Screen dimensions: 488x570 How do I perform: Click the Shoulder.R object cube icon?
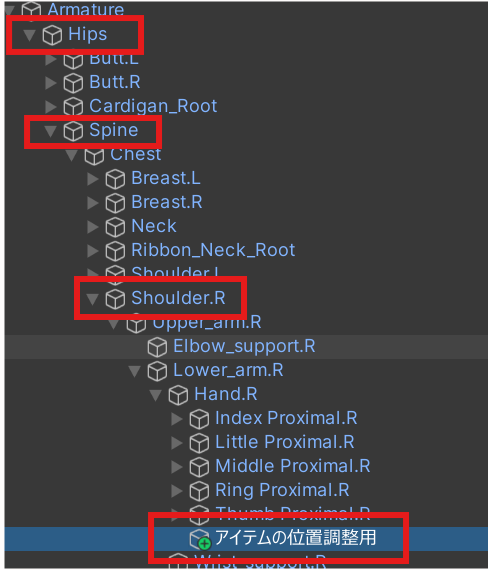pos(115,299)
